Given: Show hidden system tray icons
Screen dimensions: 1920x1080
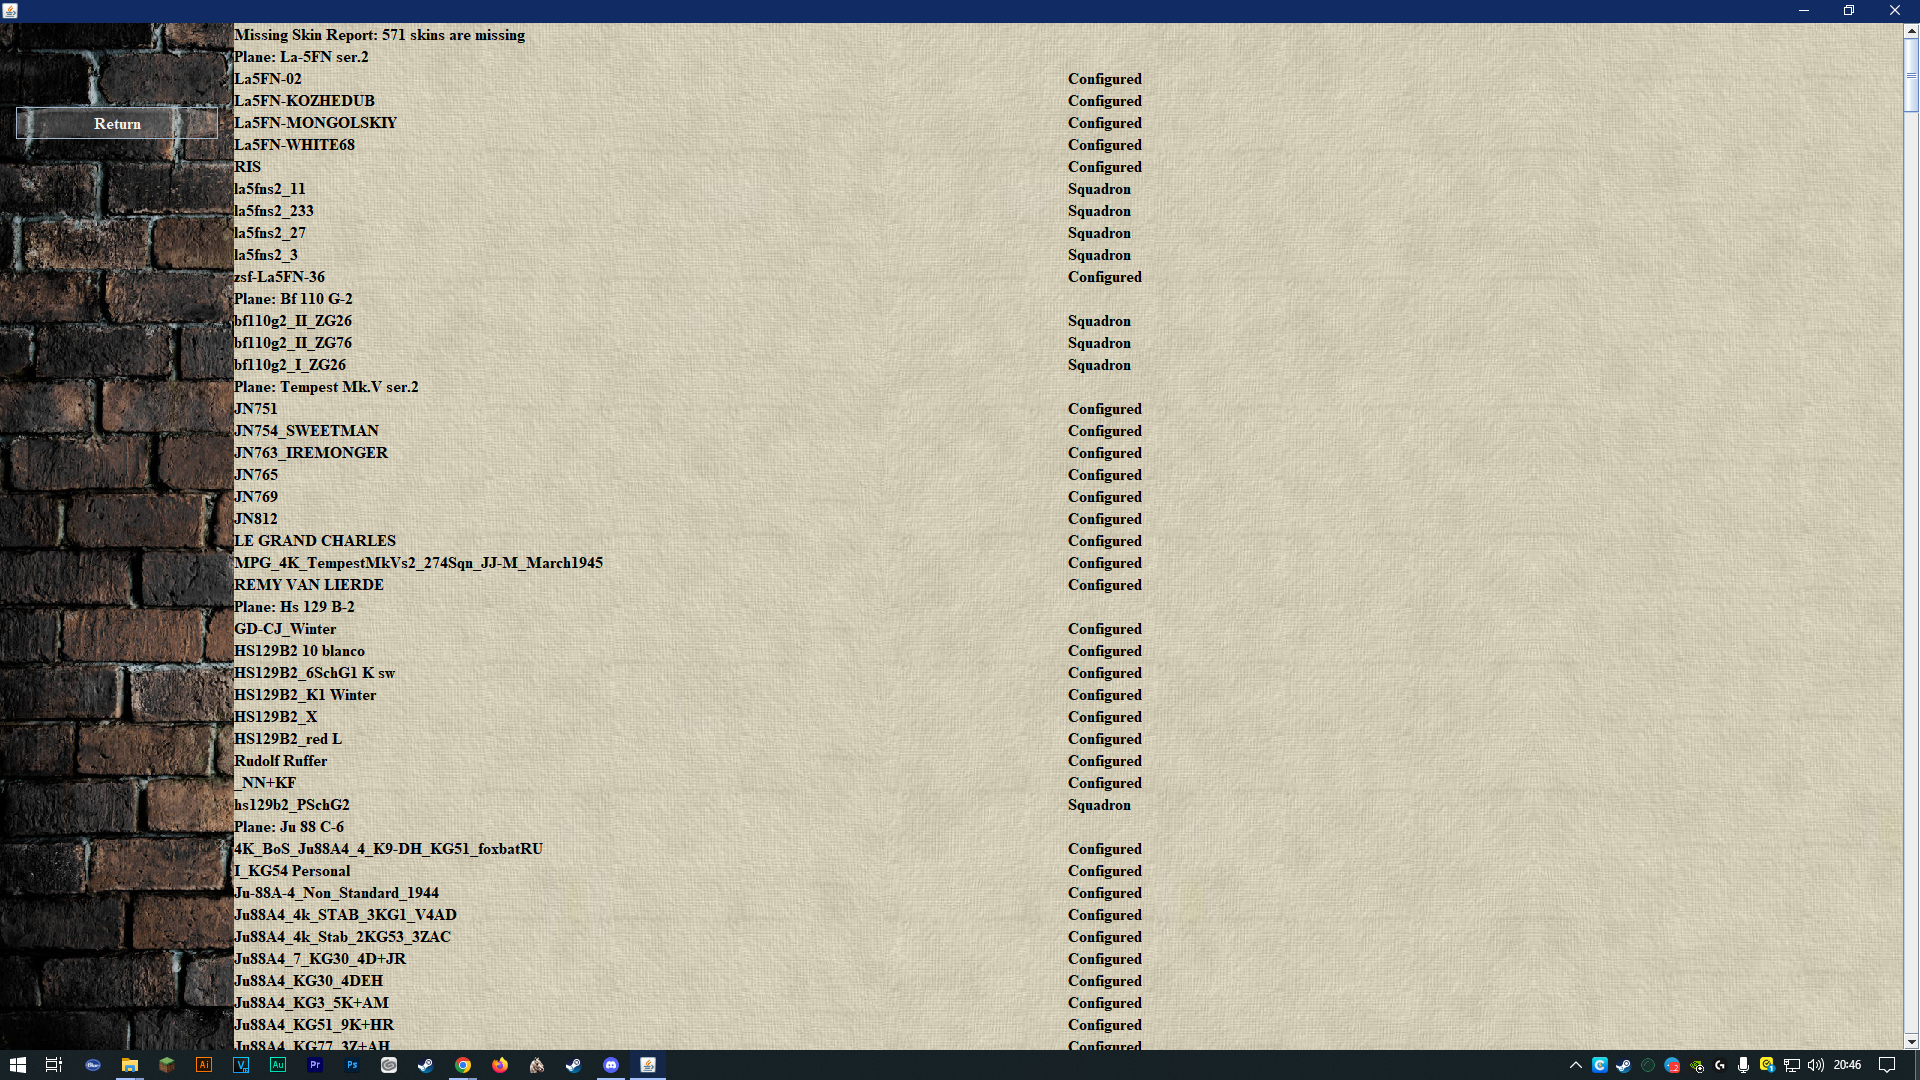Looking at the screenshot, I should coord(1575,1065).
